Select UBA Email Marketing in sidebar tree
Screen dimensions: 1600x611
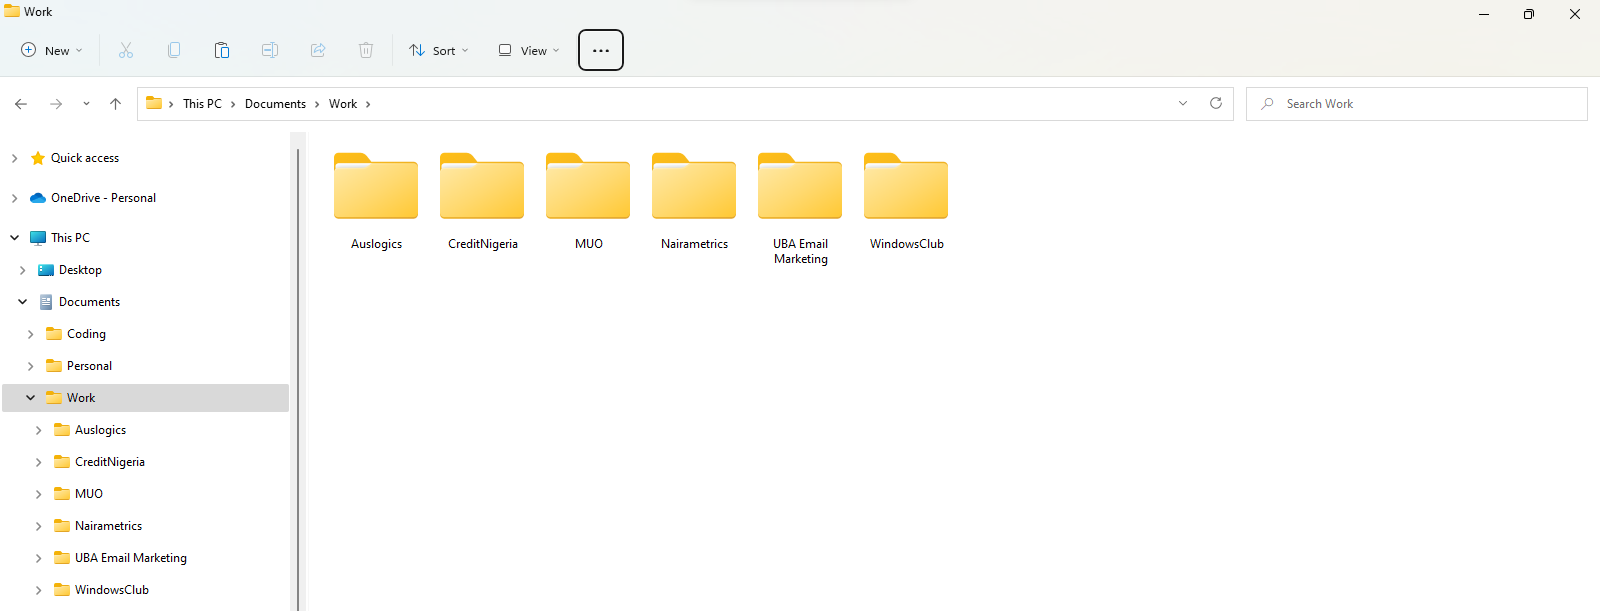[131, 558]
